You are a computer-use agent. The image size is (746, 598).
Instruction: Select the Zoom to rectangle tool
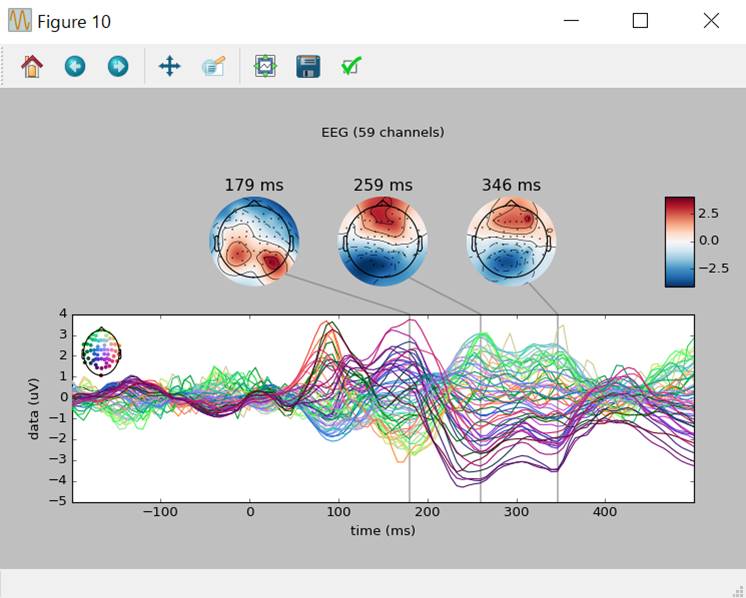pyautogui.click(x=213, y=67)
